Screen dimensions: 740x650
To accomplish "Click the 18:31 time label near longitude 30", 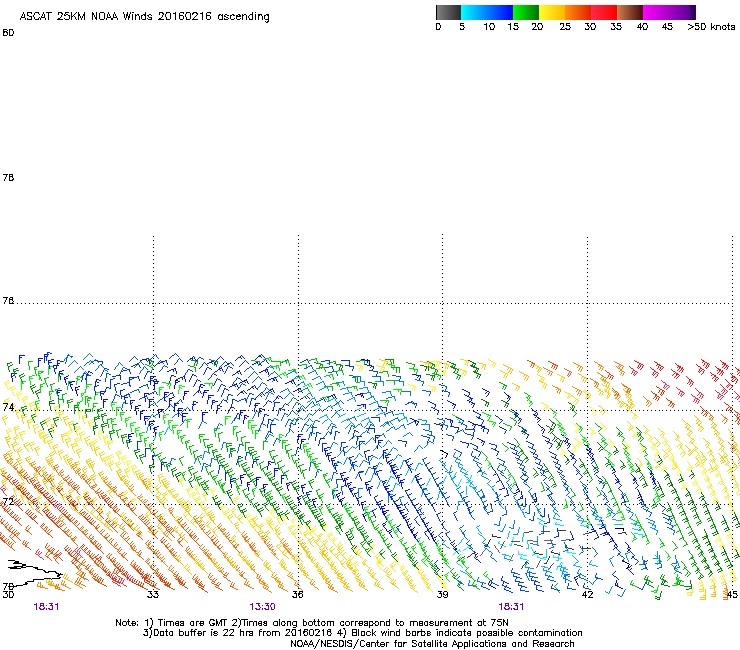I will [46, 607].
